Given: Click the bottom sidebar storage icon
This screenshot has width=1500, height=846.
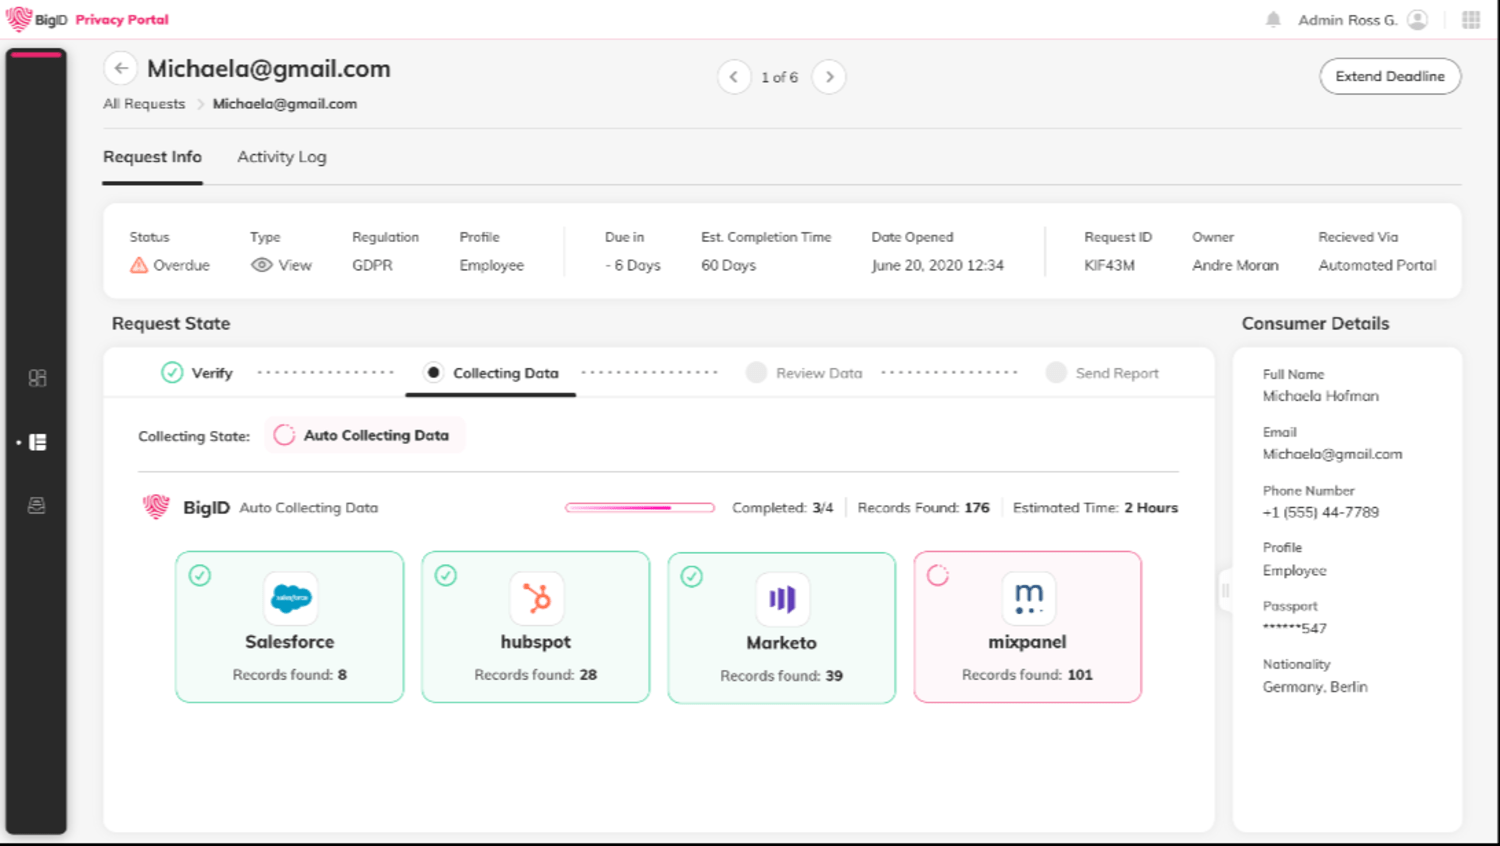Looking at the screenshot, I should tap(37, 506).
